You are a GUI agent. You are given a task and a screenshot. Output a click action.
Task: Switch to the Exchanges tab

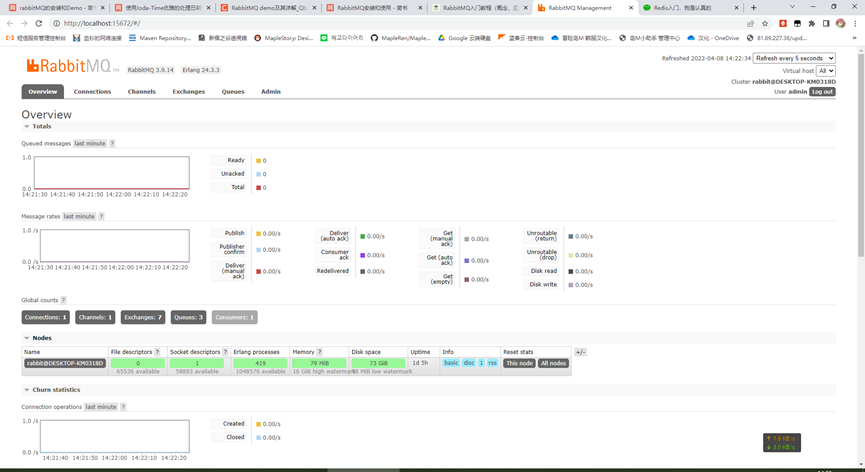189,92
